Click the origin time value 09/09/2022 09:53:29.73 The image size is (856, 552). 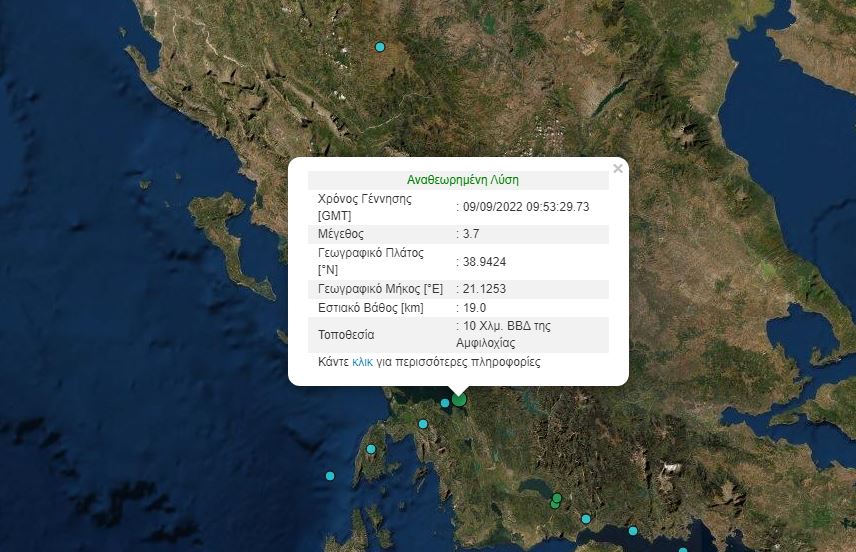[526, 207]
